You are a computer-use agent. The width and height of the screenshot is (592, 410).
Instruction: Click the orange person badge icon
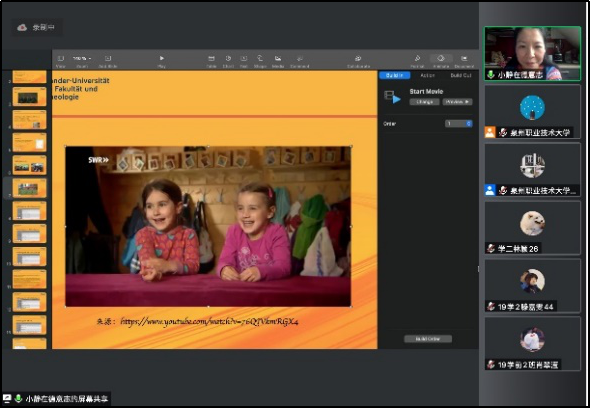click(x=490, y=133)
